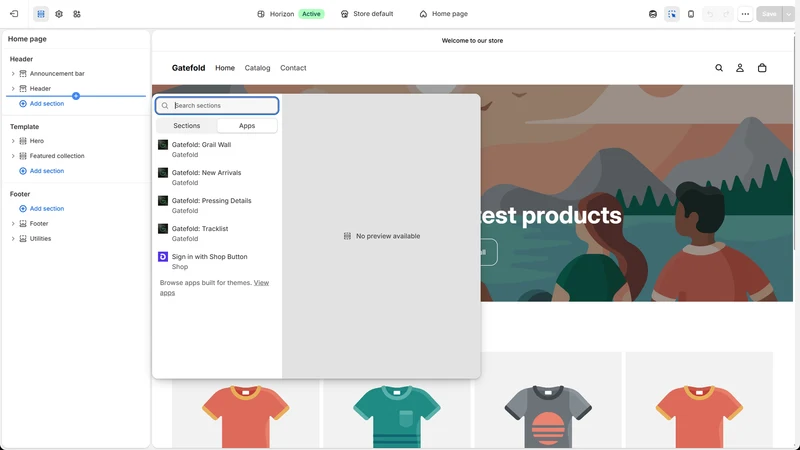Screen dimensions: 800x450
Task: Exit the theme editor using back icon
Action: click(x=14, y=14)
